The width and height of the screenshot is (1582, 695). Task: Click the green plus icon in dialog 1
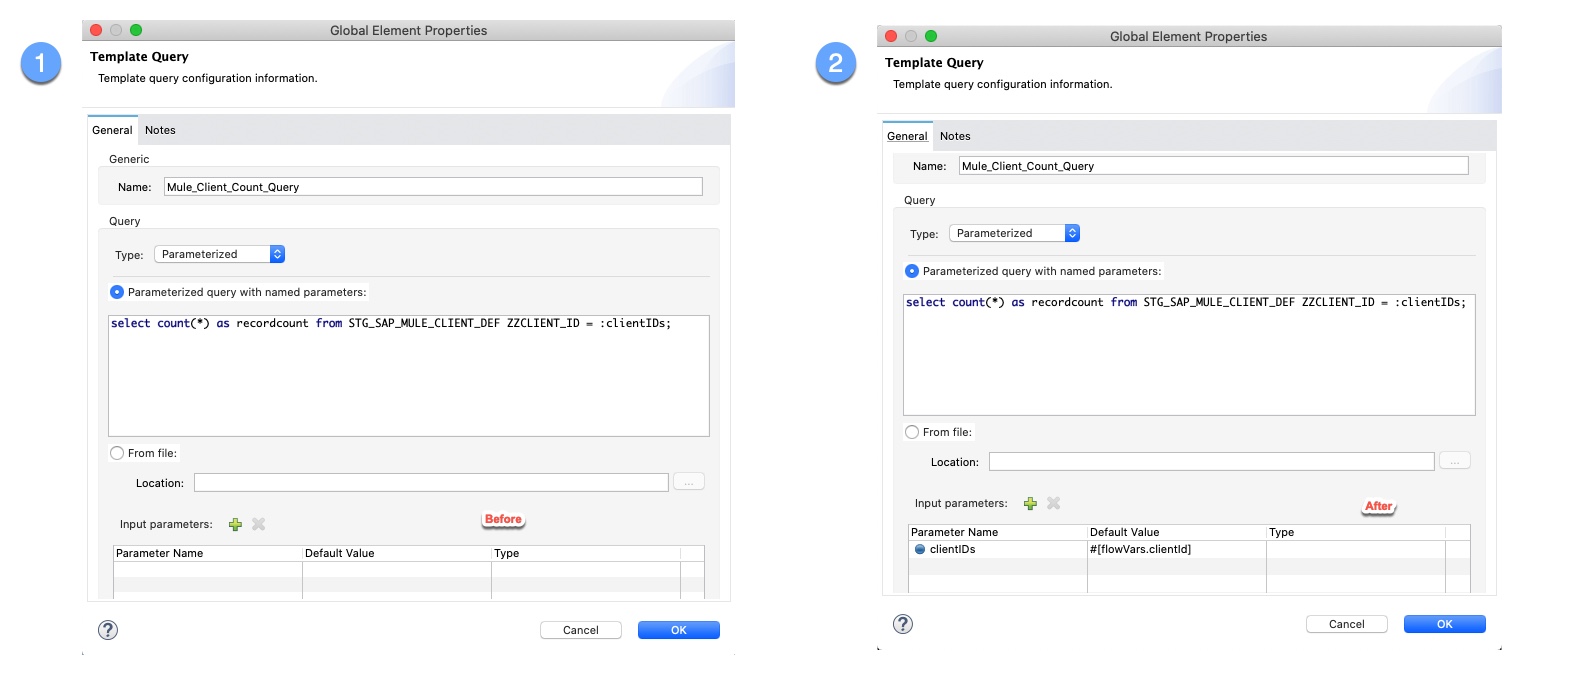tap(235, 524)
